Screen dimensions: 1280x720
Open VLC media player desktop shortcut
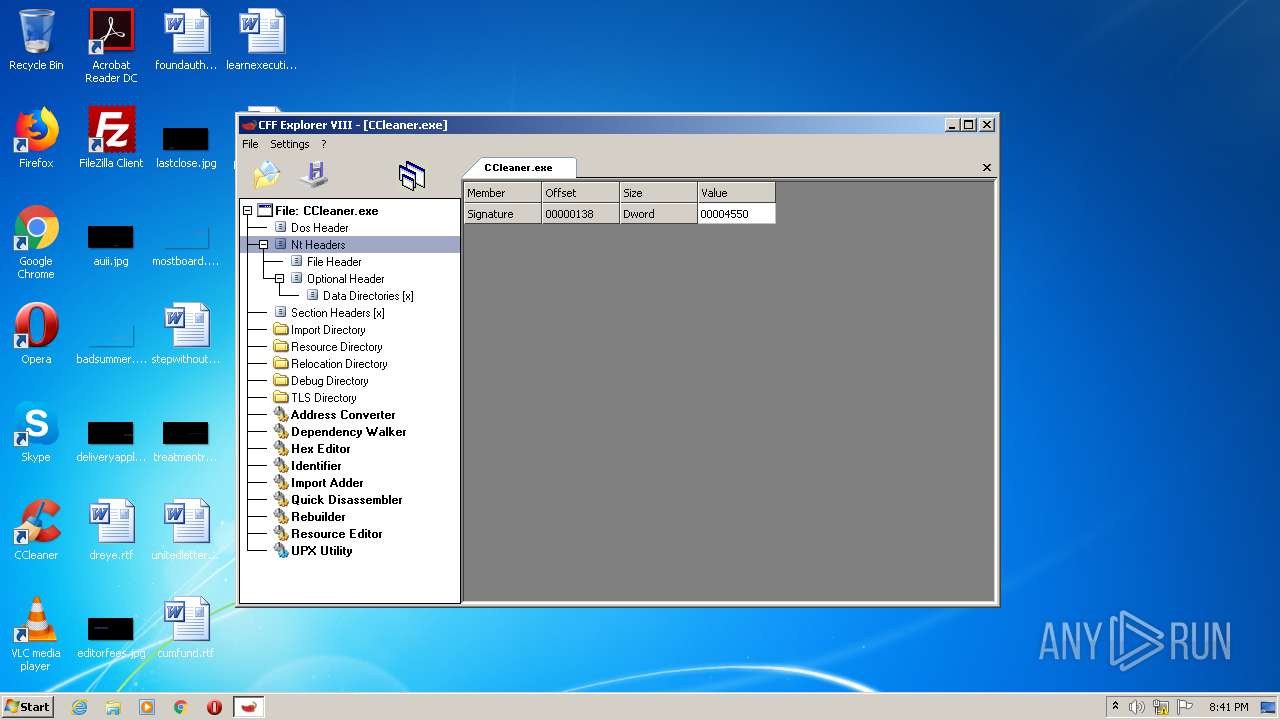(36, 634)
